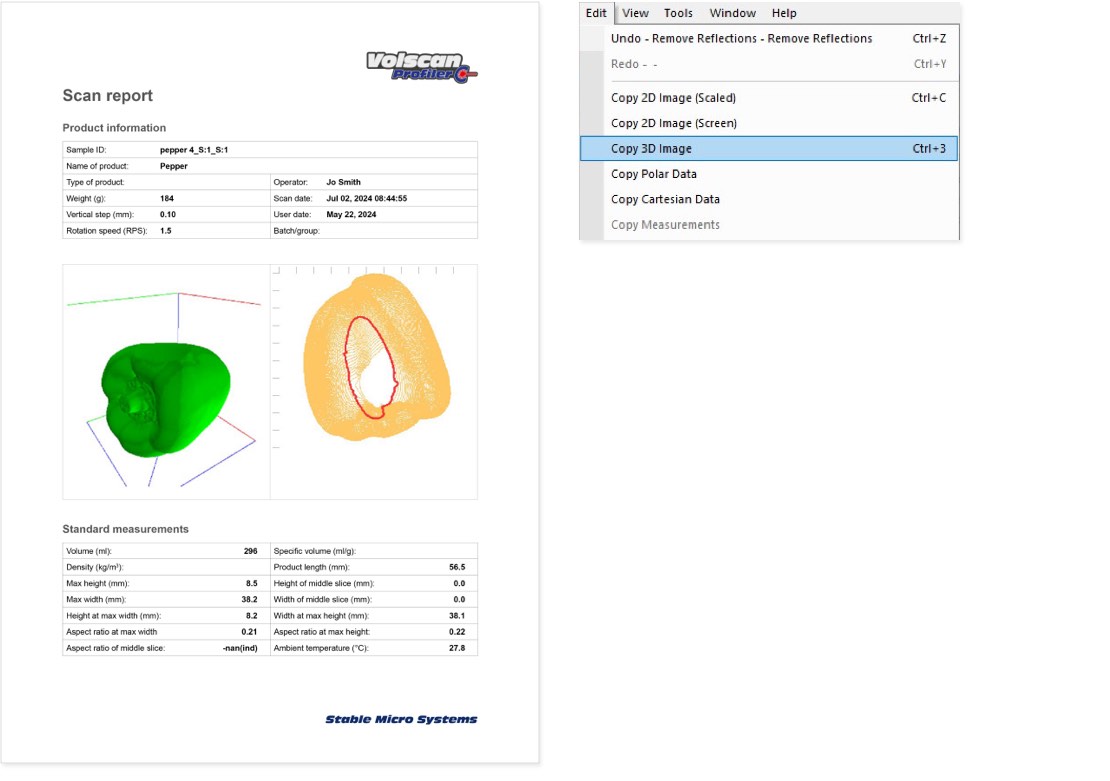The height and width of the screenshot is (781, 1110).
Task: Click the Scan report heading
Action: pyautogui.click(x=107, y=96)
